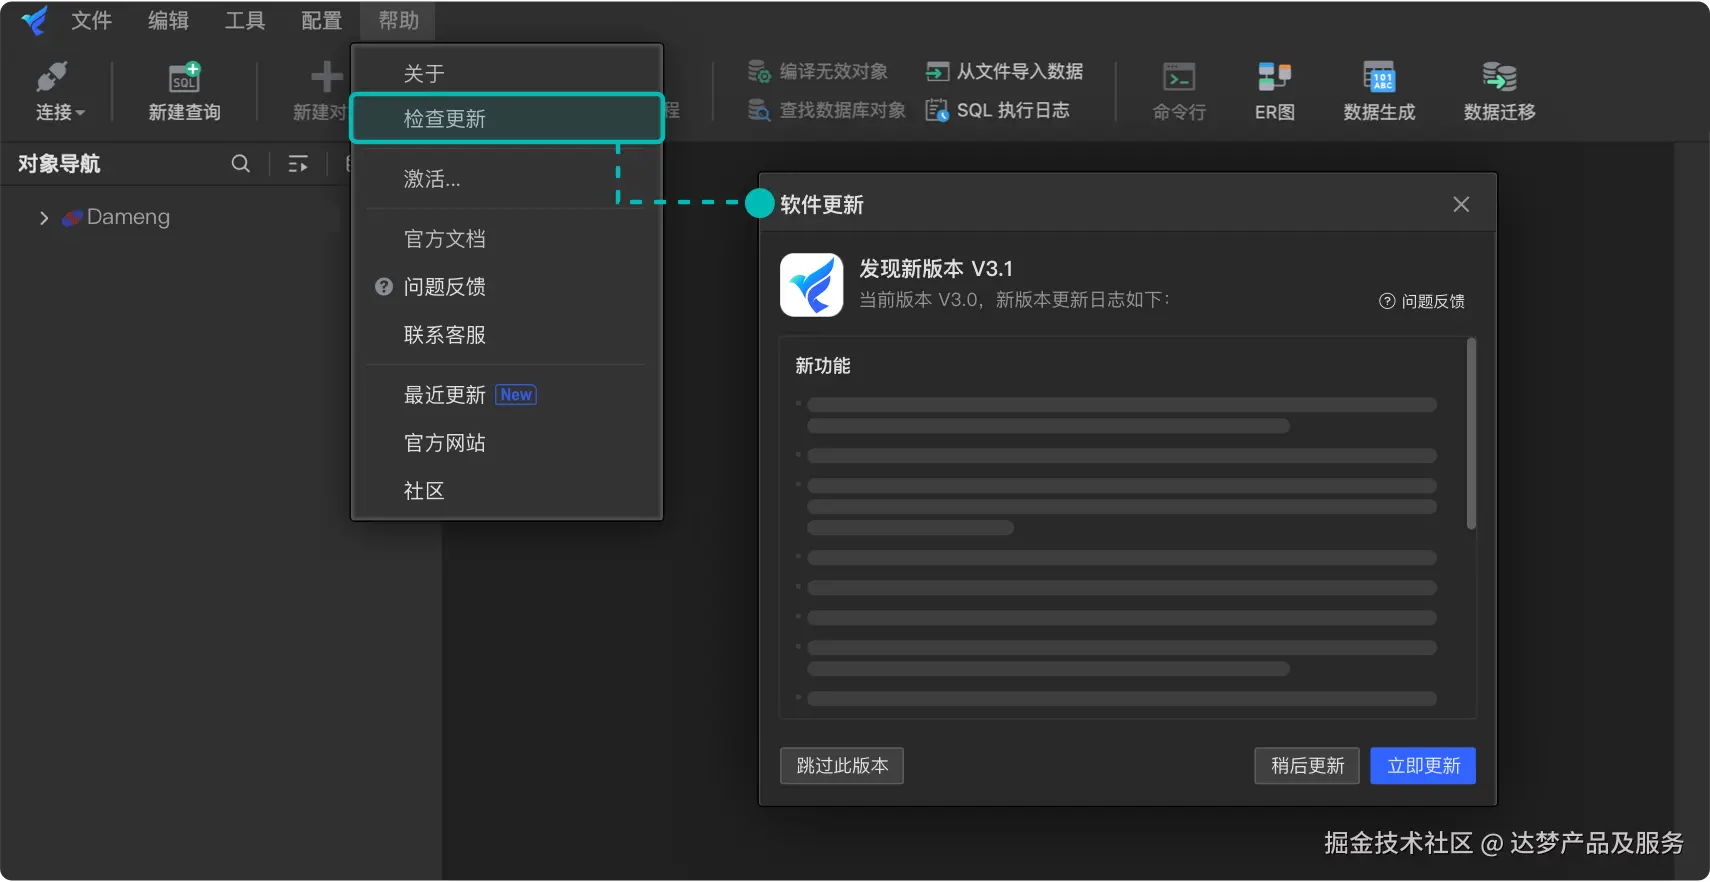The width and height of the screenshot is (1710, 882).
Task: Open SQL 执行日志
Action: 997,110
